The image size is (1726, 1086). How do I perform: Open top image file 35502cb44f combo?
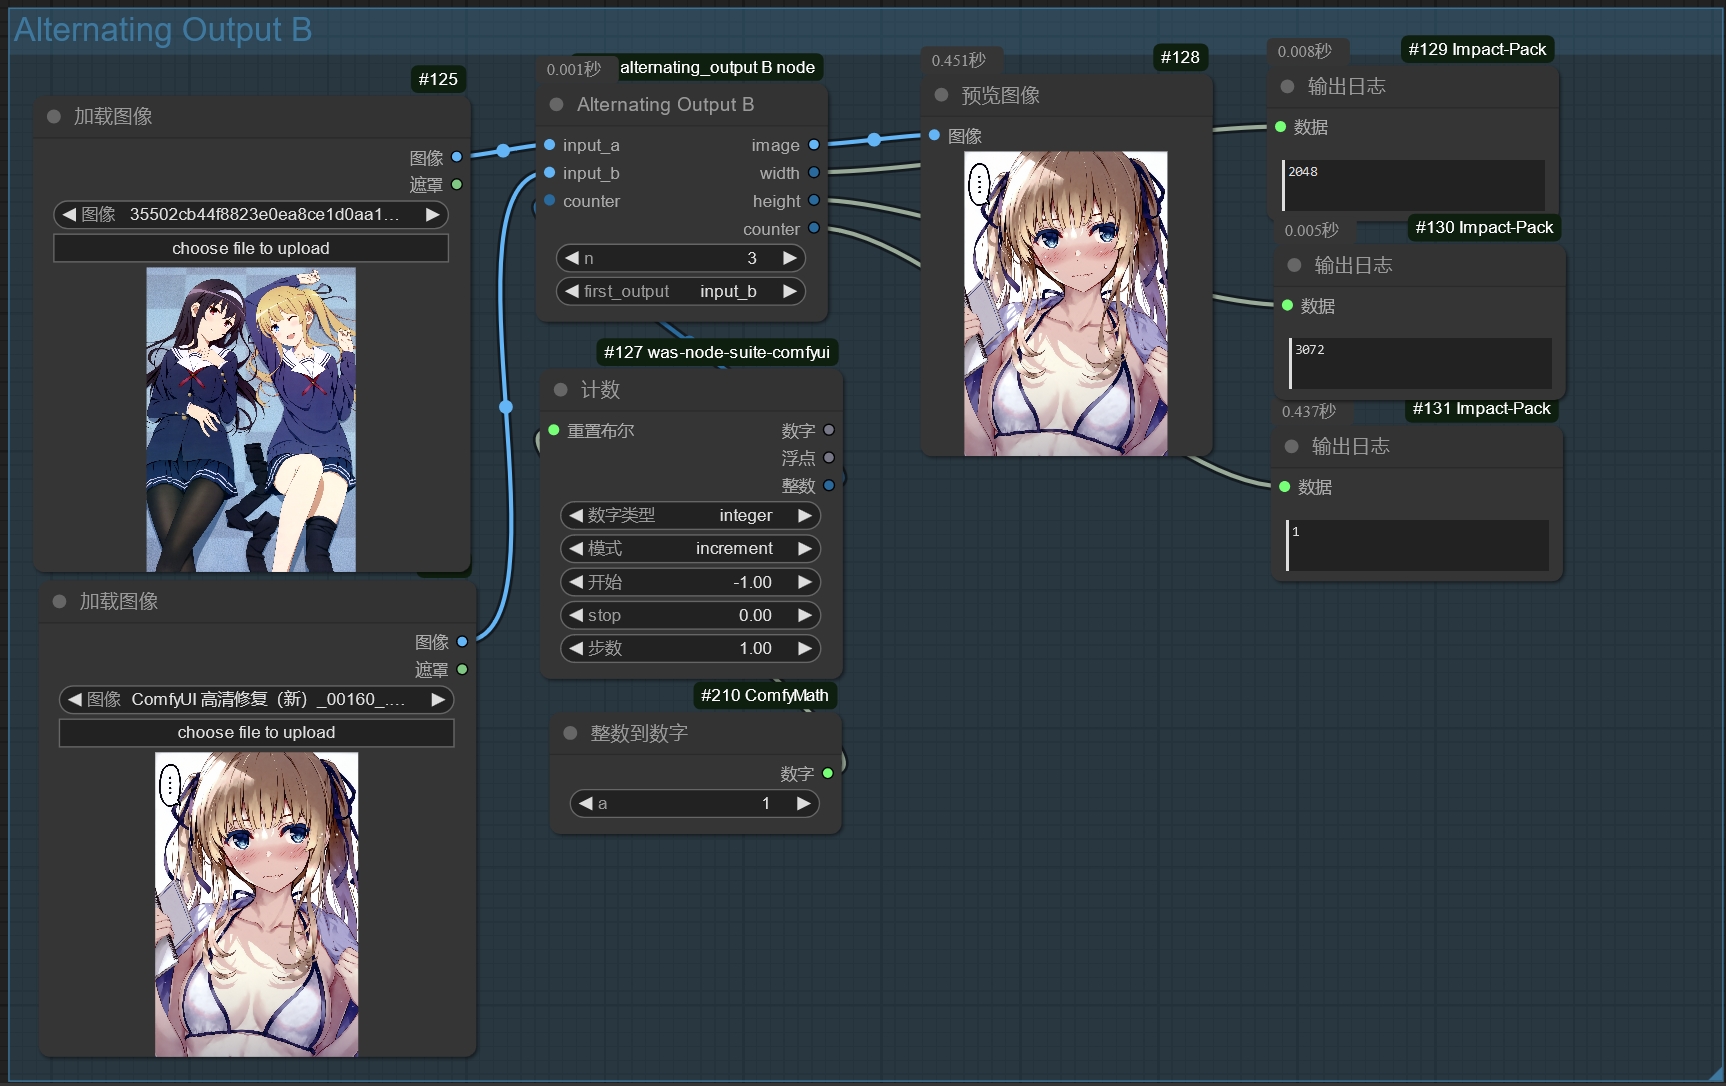pos(251,214)
